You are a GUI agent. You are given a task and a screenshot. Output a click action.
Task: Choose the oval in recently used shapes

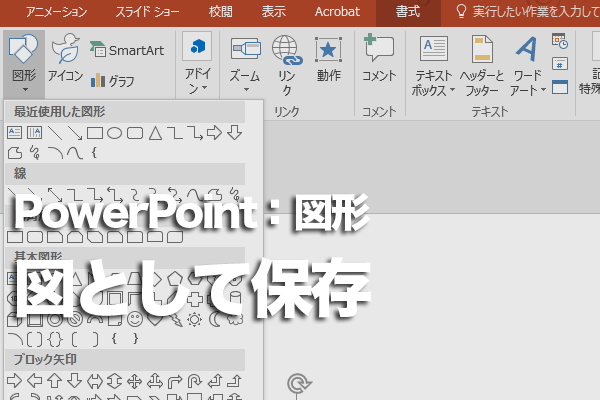coord(114,133)
